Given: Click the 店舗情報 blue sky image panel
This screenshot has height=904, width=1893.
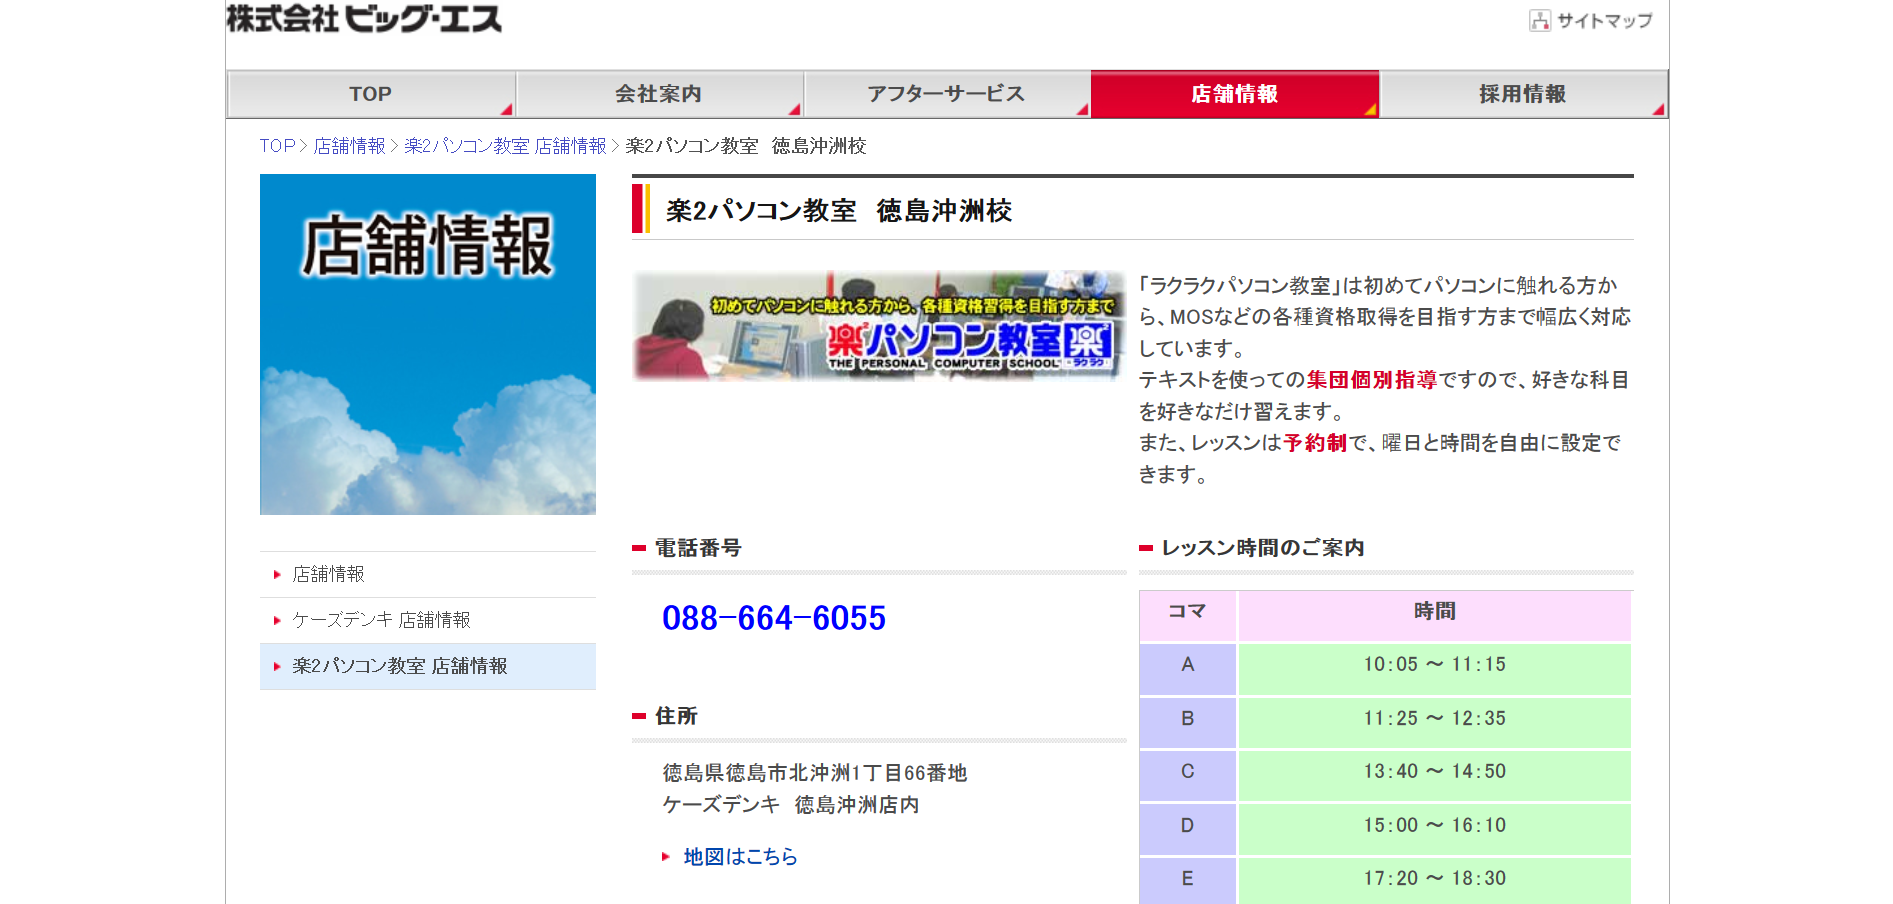Looking at the screenshot, I should (x=427, y=344).
